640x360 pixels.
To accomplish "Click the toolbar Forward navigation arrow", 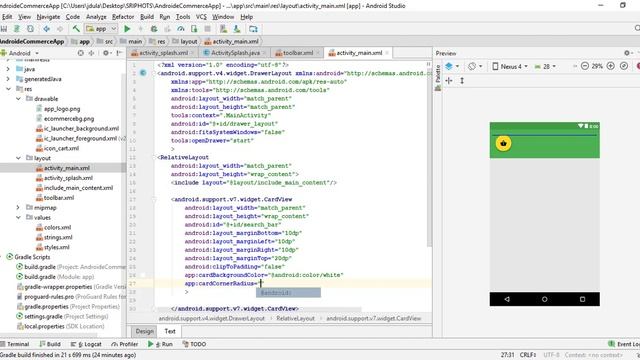I will (x=60, y=29).
